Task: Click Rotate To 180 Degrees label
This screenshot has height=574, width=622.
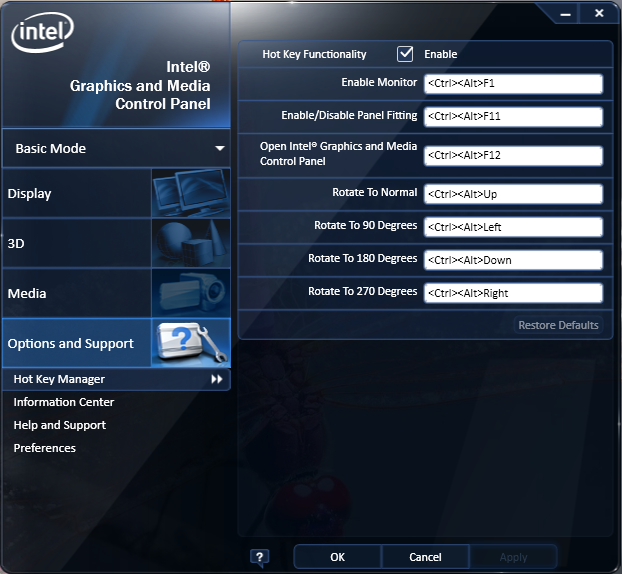Action: (363, 258)
